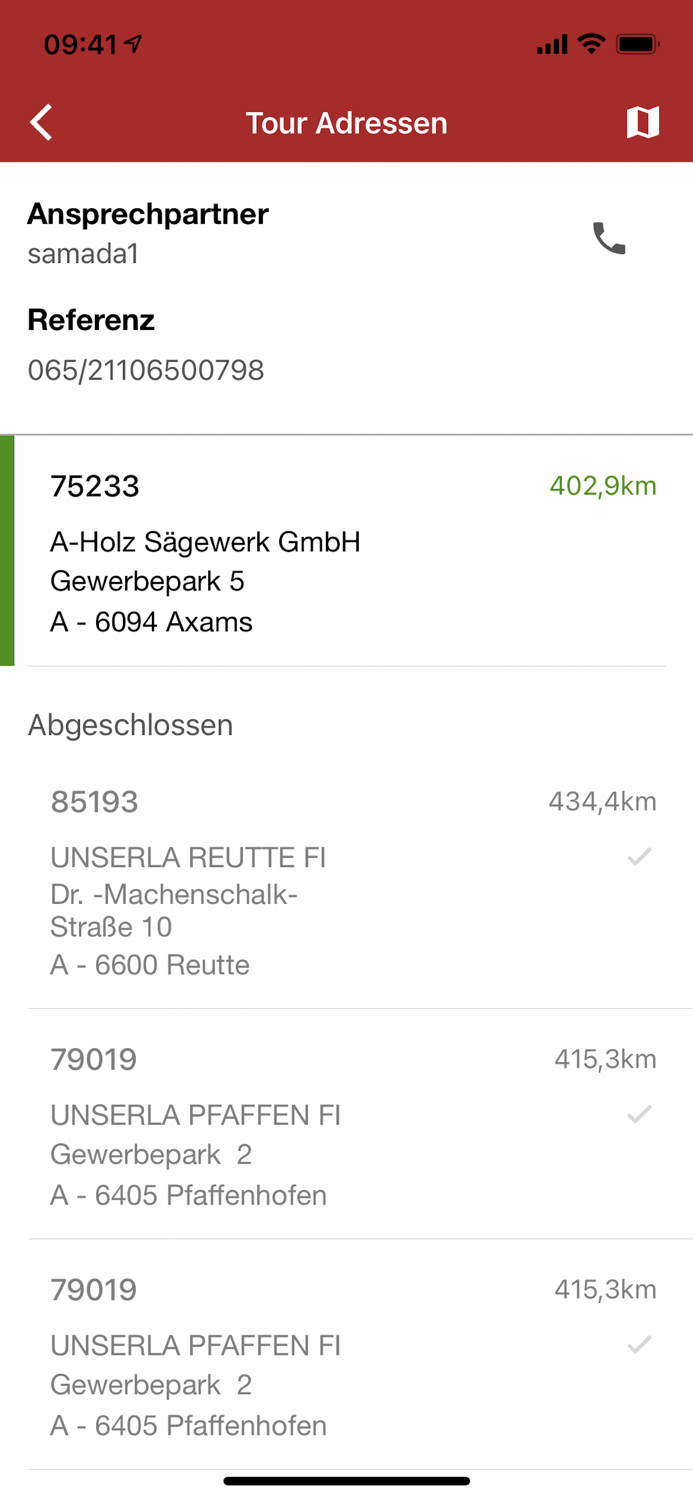Toggle completion status of stop 85193
The width and height of the screenshot is (693, 1500).
coord(350,880)
